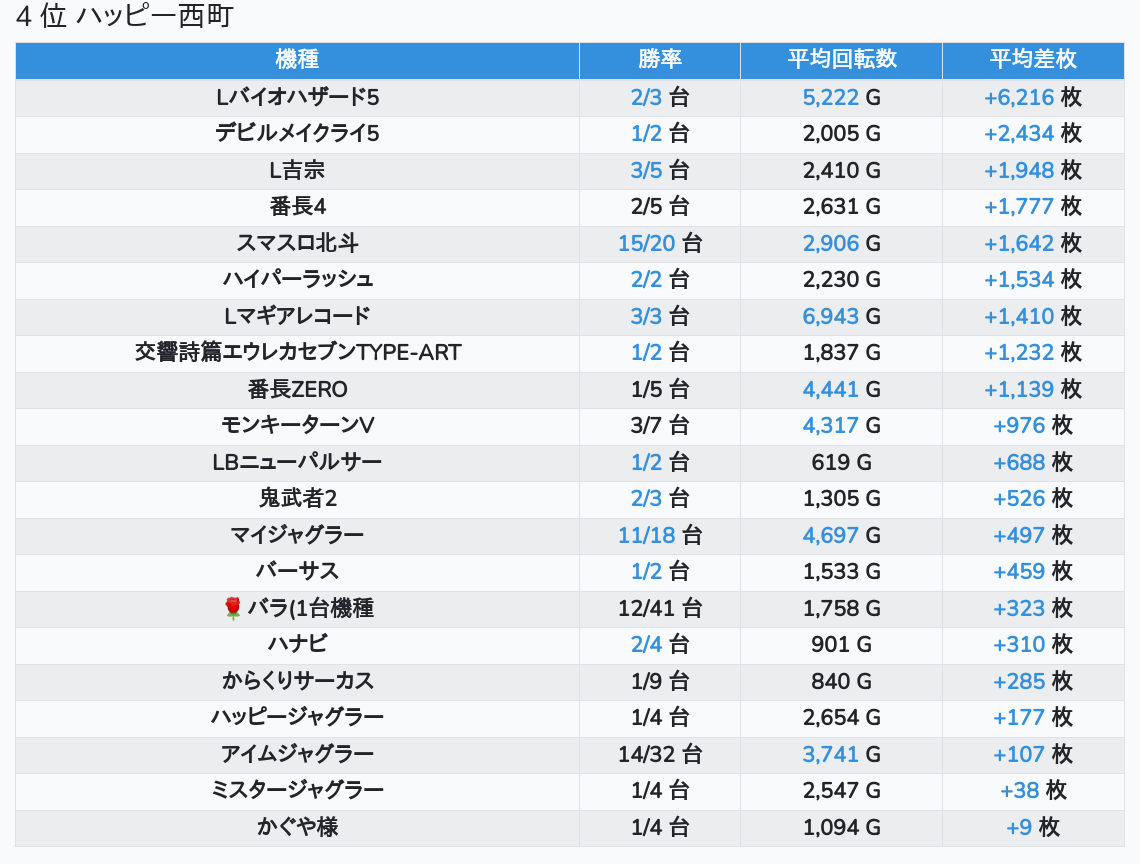Screen dimensions: 1140x864
Task: Click the +1,534 枚 difference value
Action: click(1032, 279)
